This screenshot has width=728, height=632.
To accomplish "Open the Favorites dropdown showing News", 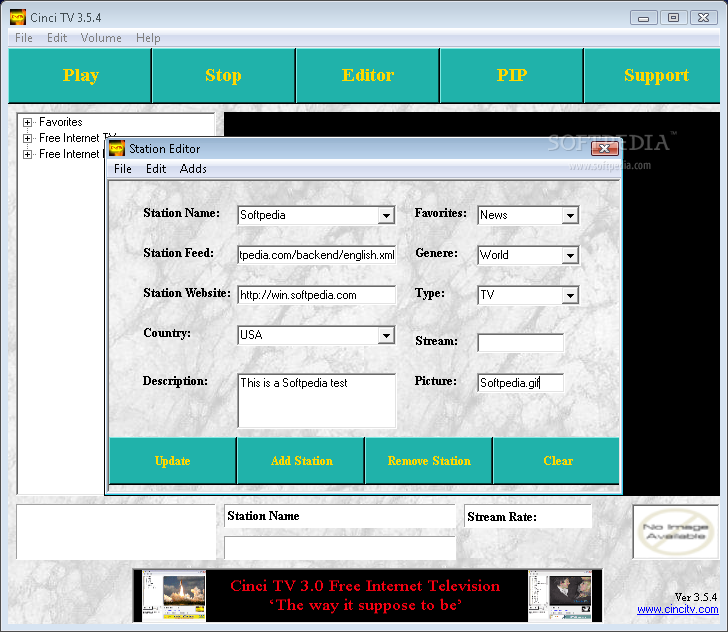I will [570, 215].
